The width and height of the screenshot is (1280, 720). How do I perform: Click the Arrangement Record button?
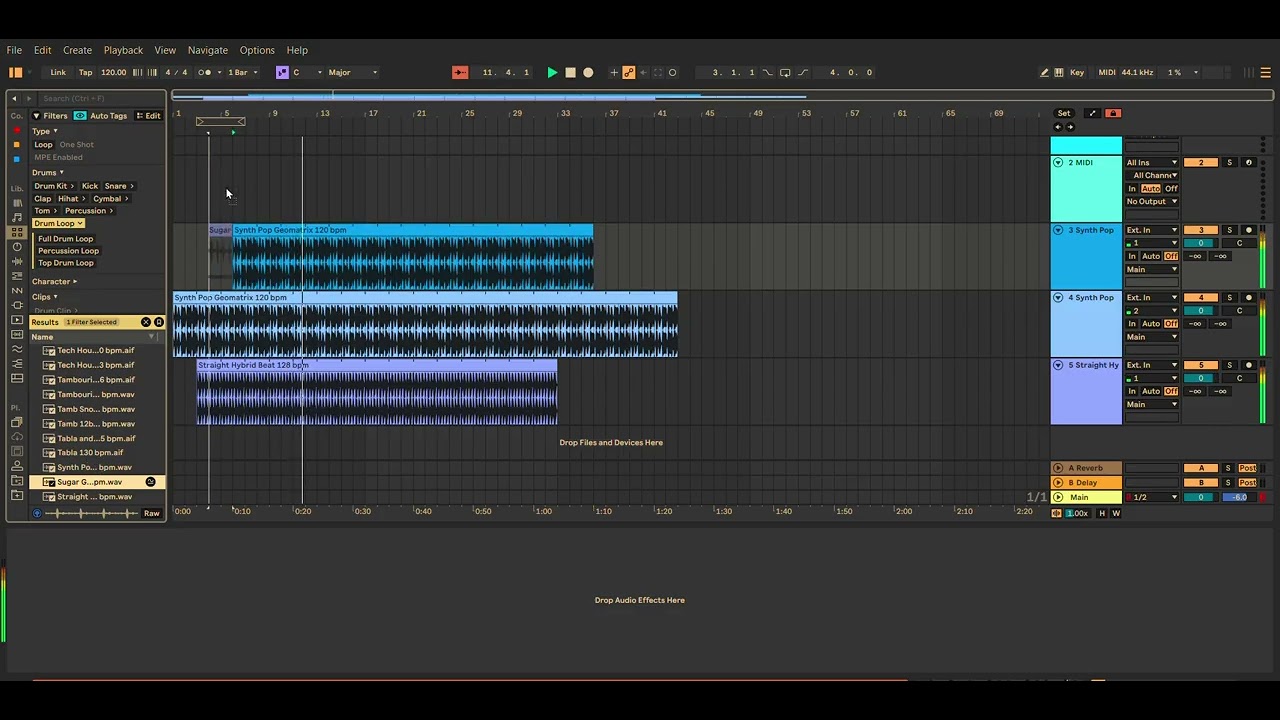click(x=588, y=72)
